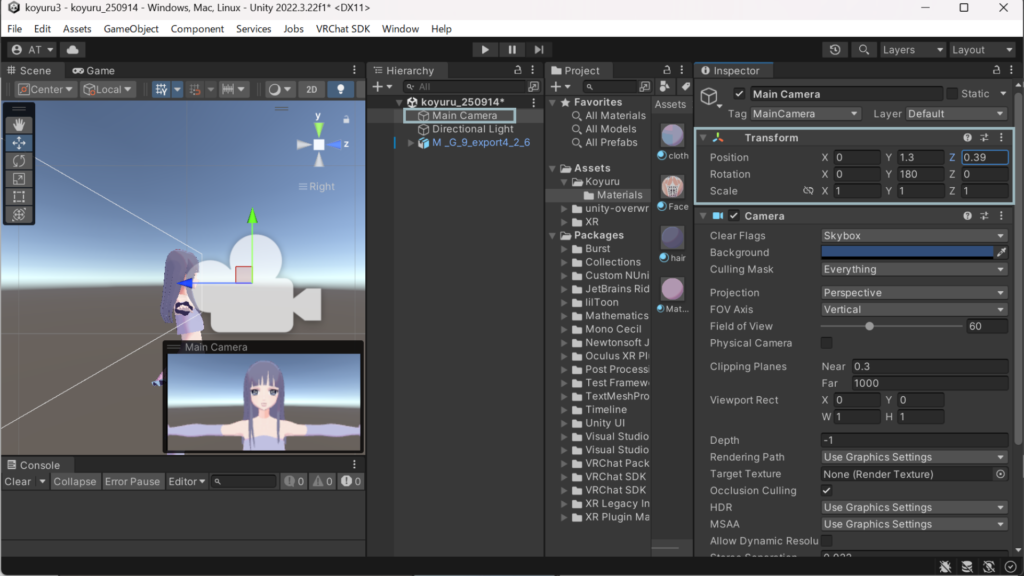Open the Projection dropdown
The image size is (1024, 576).
coord(913,293)
